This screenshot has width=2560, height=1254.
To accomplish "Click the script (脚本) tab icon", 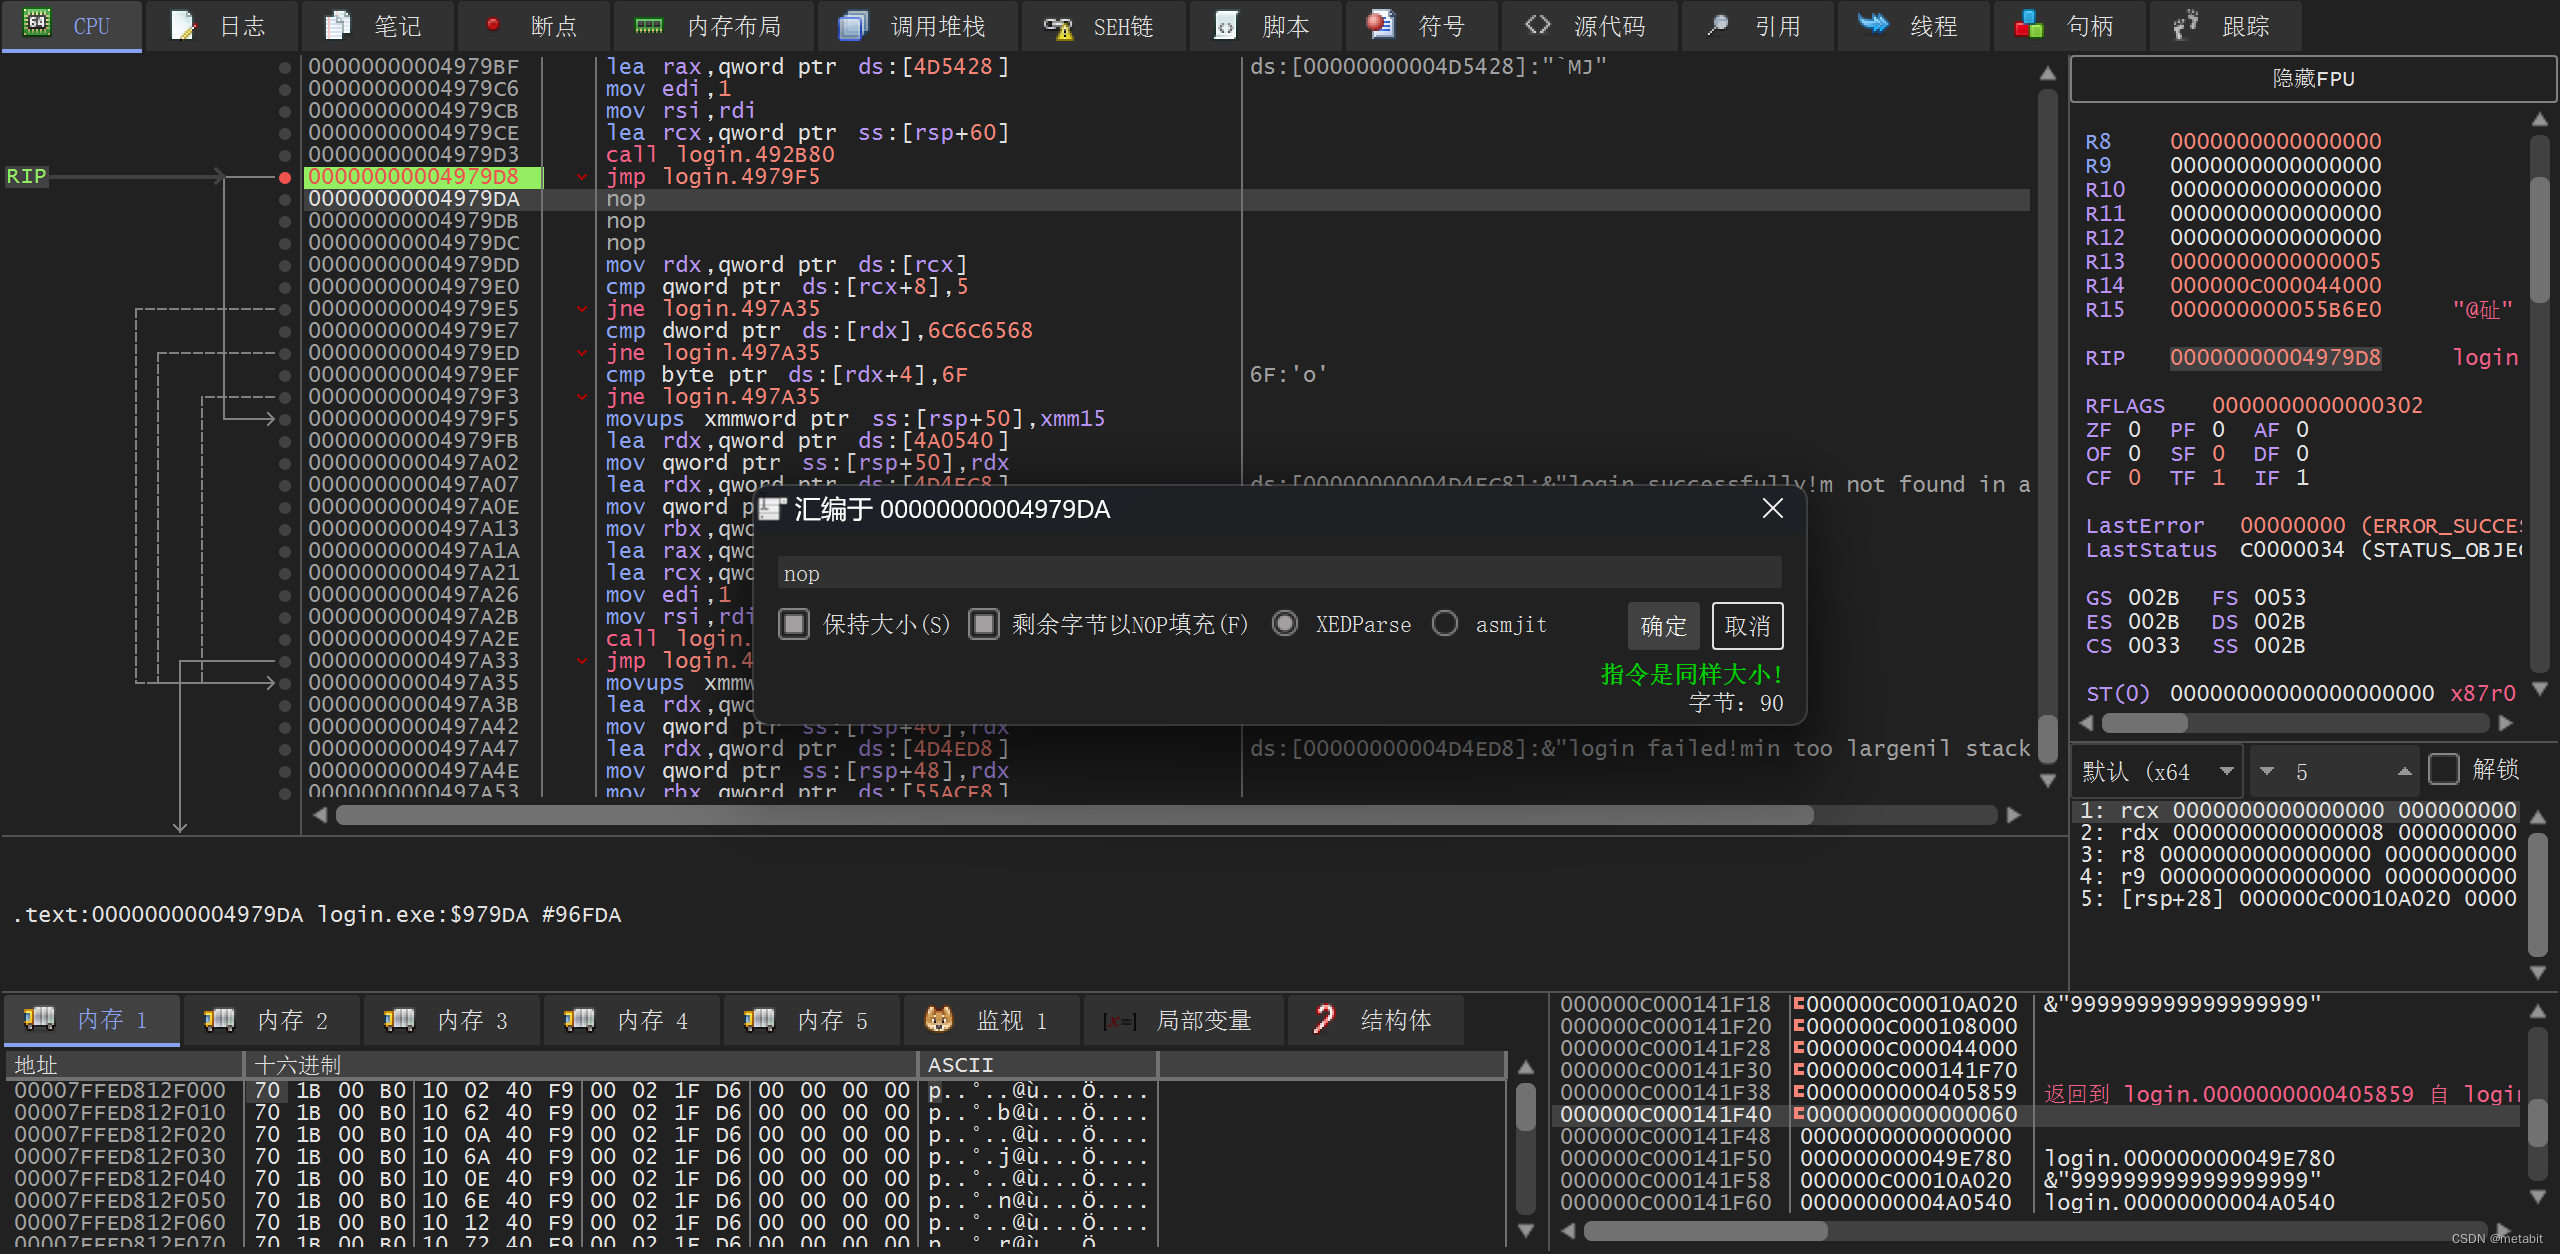I will [1226, 25].
